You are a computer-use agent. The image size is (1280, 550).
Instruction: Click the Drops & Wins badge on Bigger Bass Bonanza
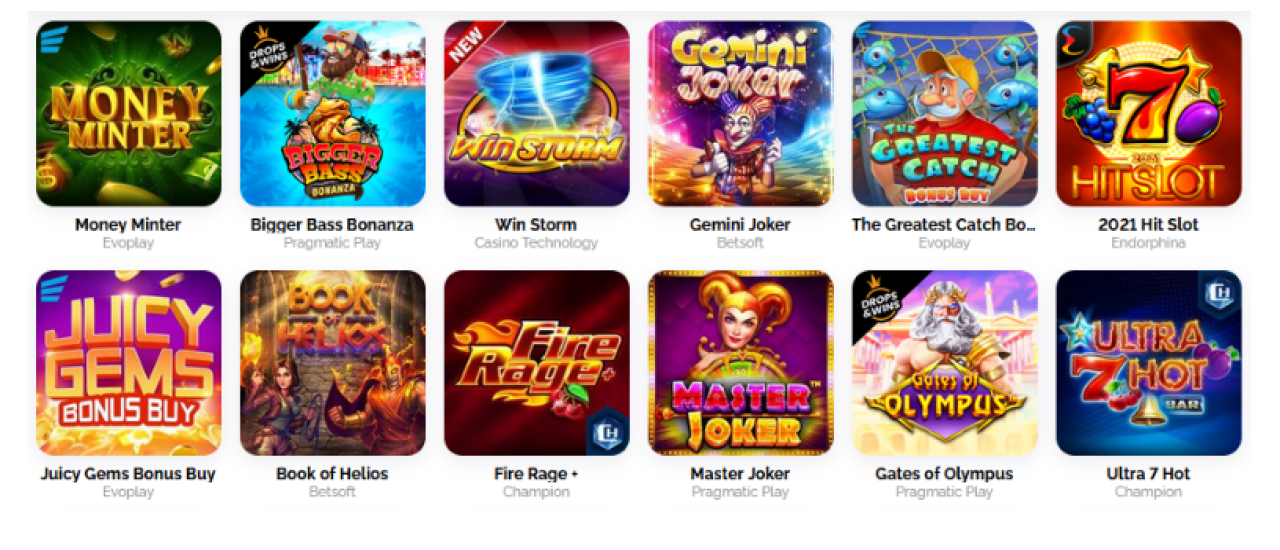265,48
